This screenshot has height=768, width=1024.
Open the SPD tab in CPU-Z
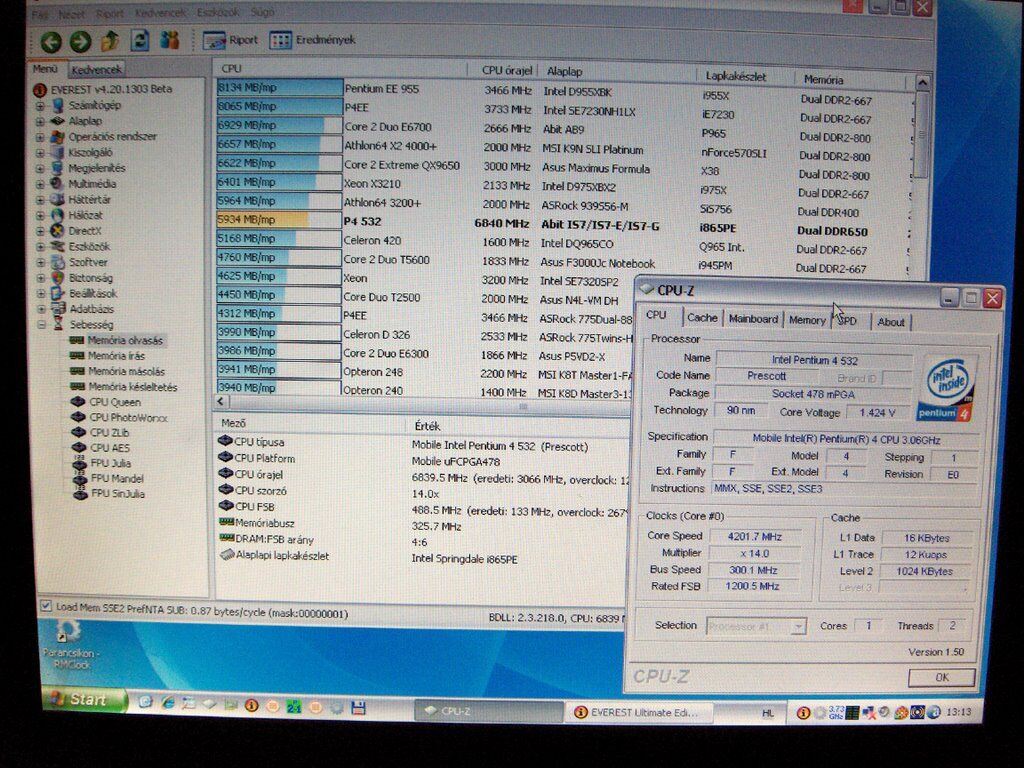[847, 321]
